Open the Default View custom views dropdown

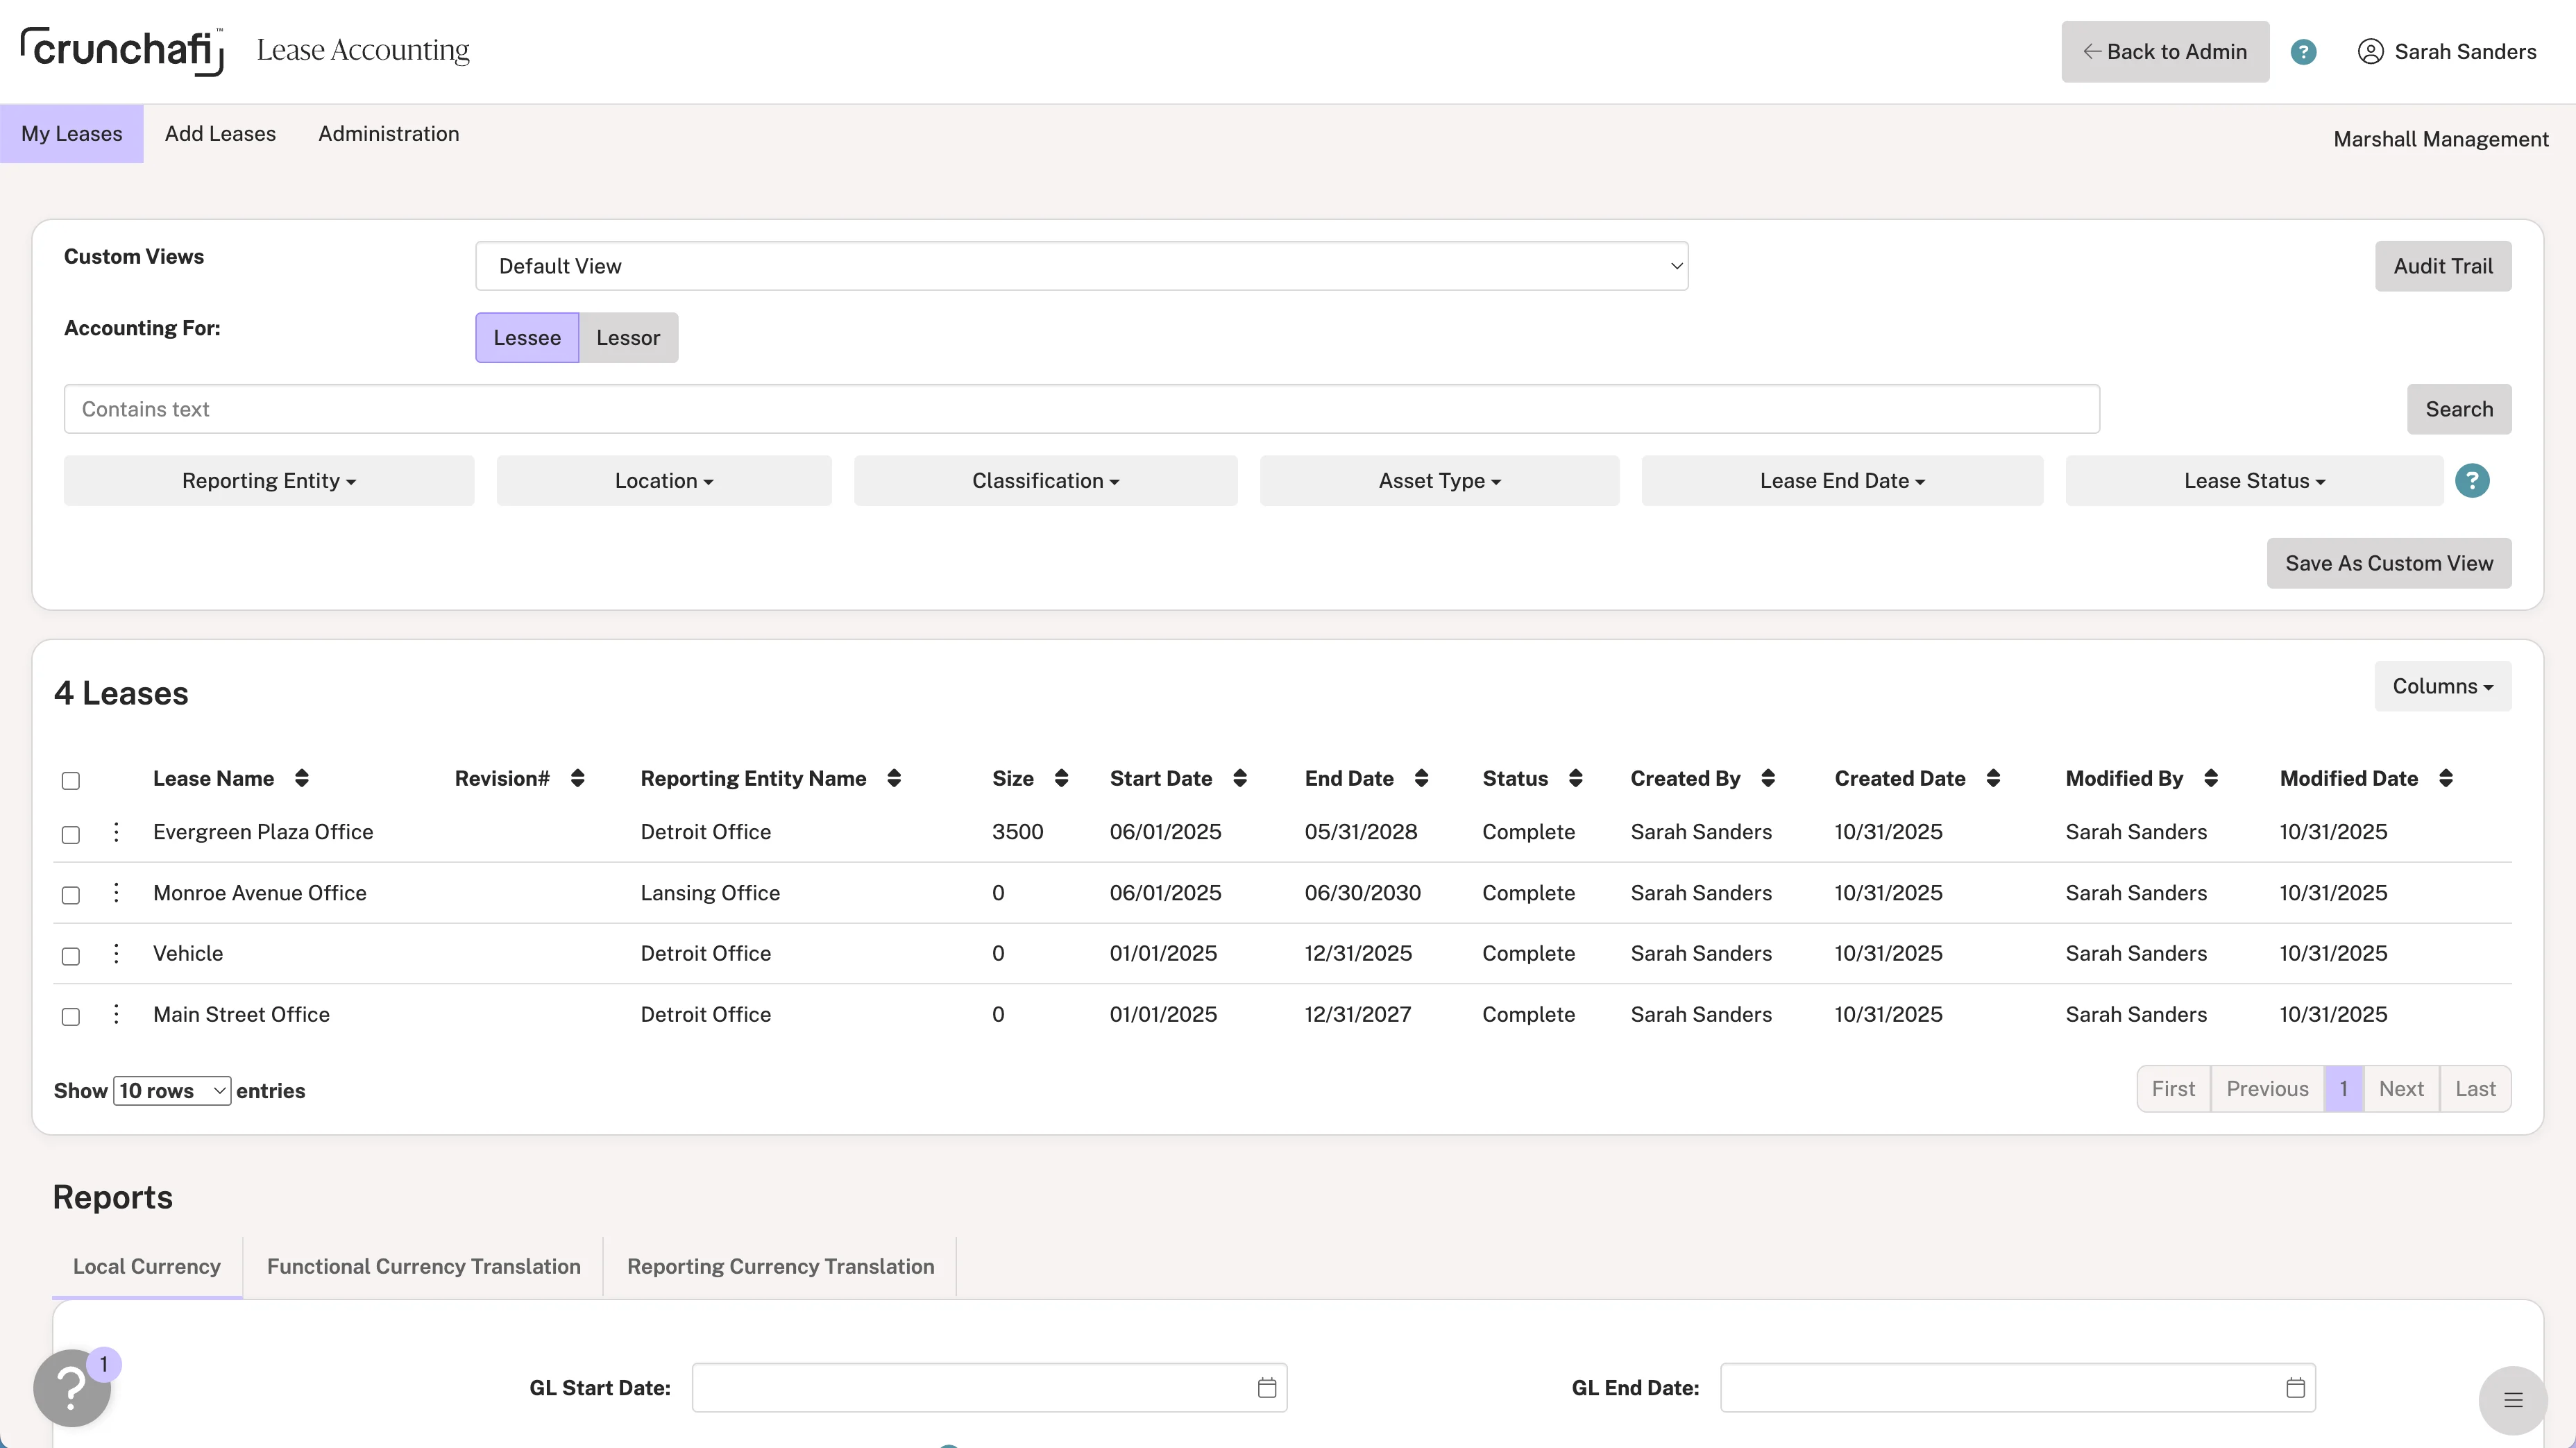[1081, 266]
